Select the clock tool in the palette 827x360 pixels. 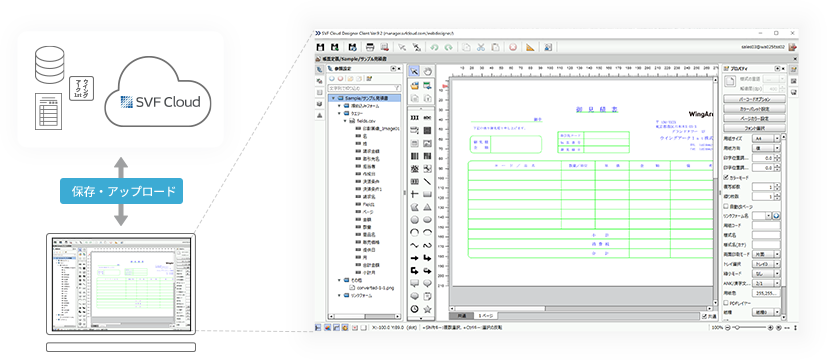pyautogui.click(x=415, y=309)
